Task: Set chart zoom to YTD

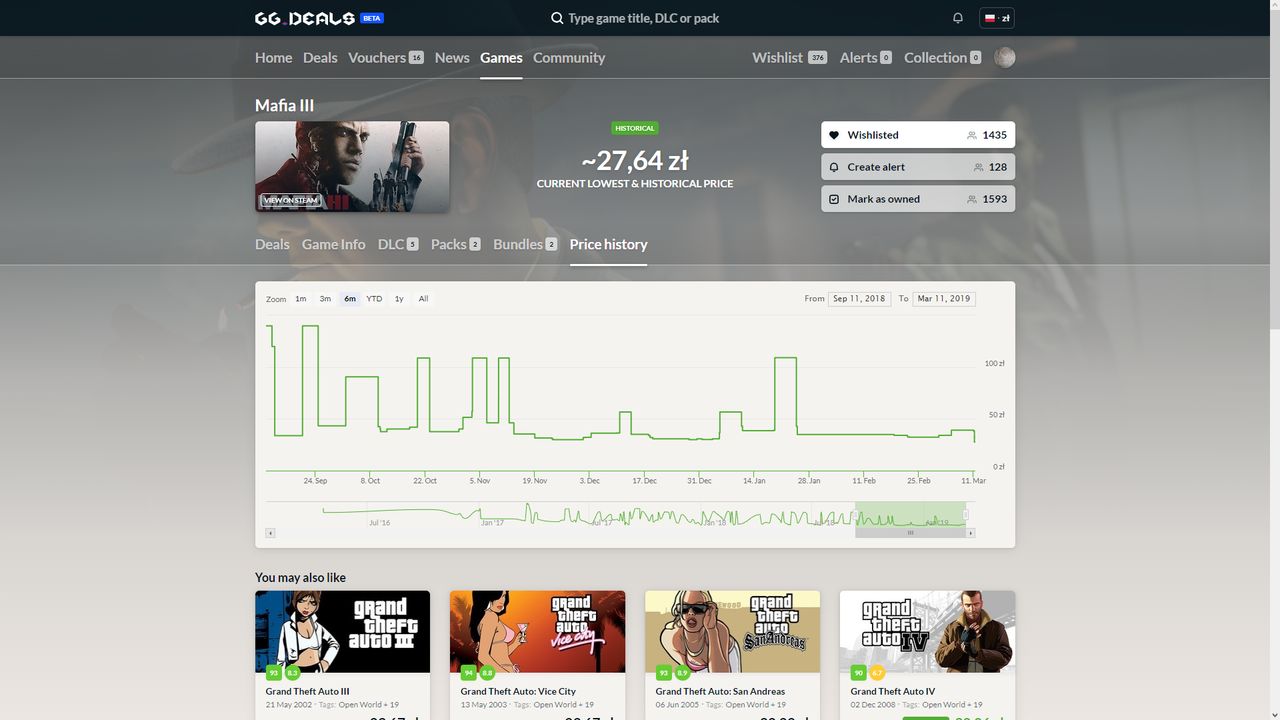Action: [374, 299]
